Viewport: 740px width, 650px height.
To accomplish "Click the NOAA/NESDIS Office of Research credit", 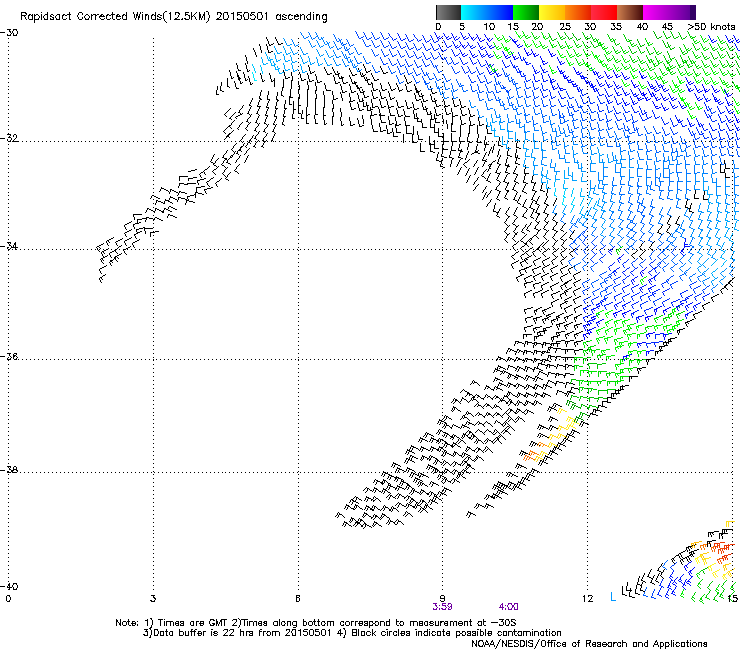I will click(589, 643).
